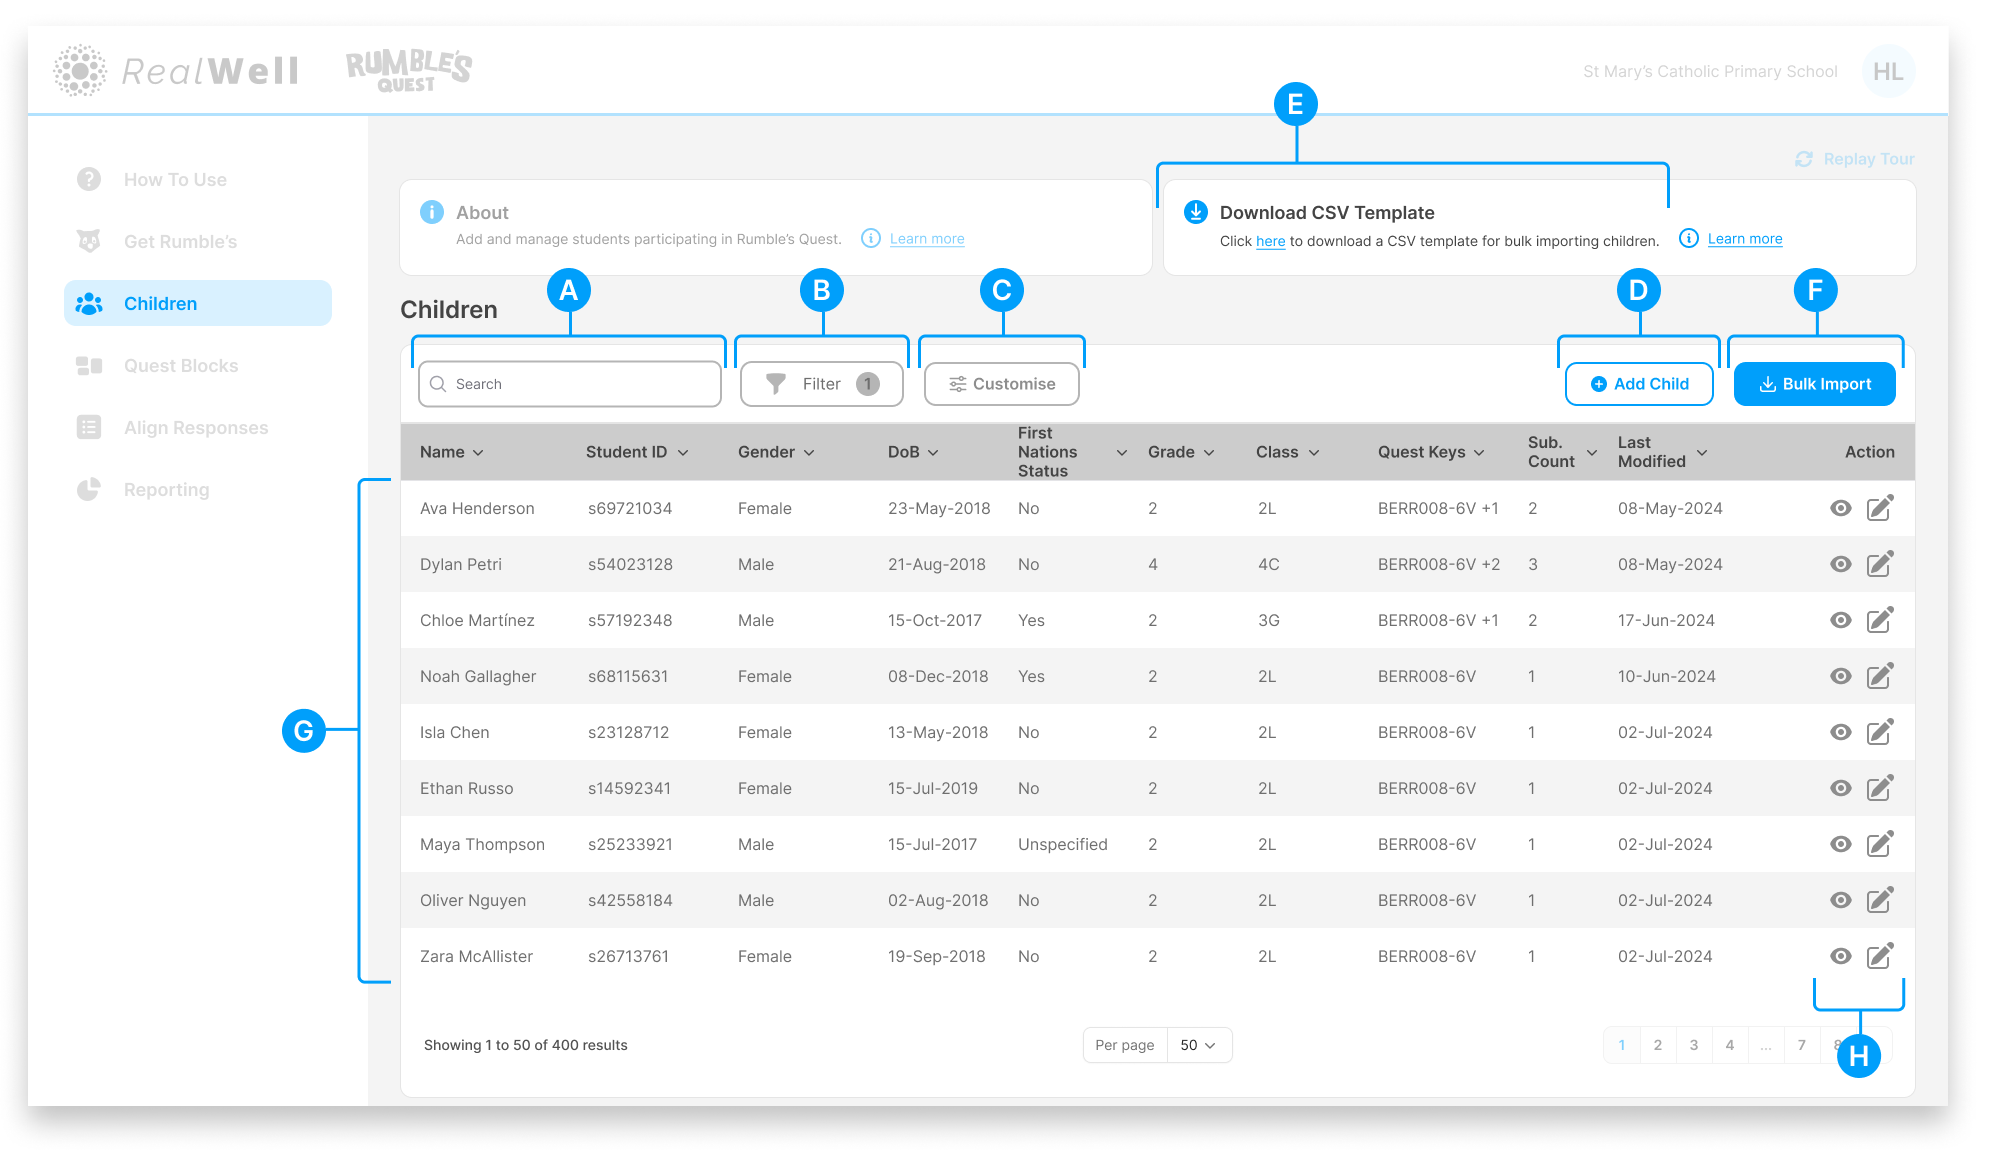Click the Add Child button
Viewport: 1989px width, 1161px height.
tap(1638, 384)
